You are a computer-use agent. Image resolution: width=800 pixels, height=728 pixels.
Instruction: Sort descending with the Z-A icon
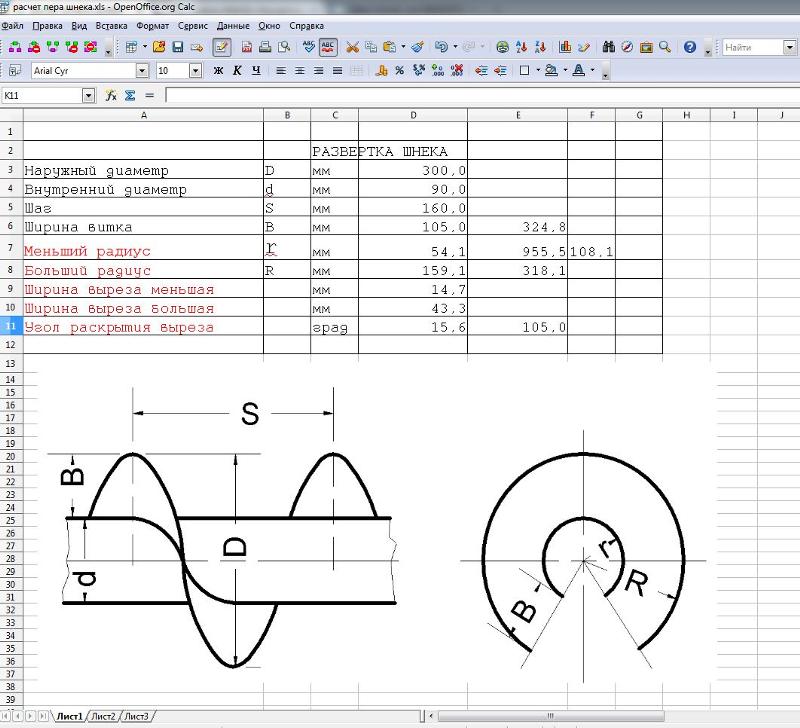click(x=540, y=47)
